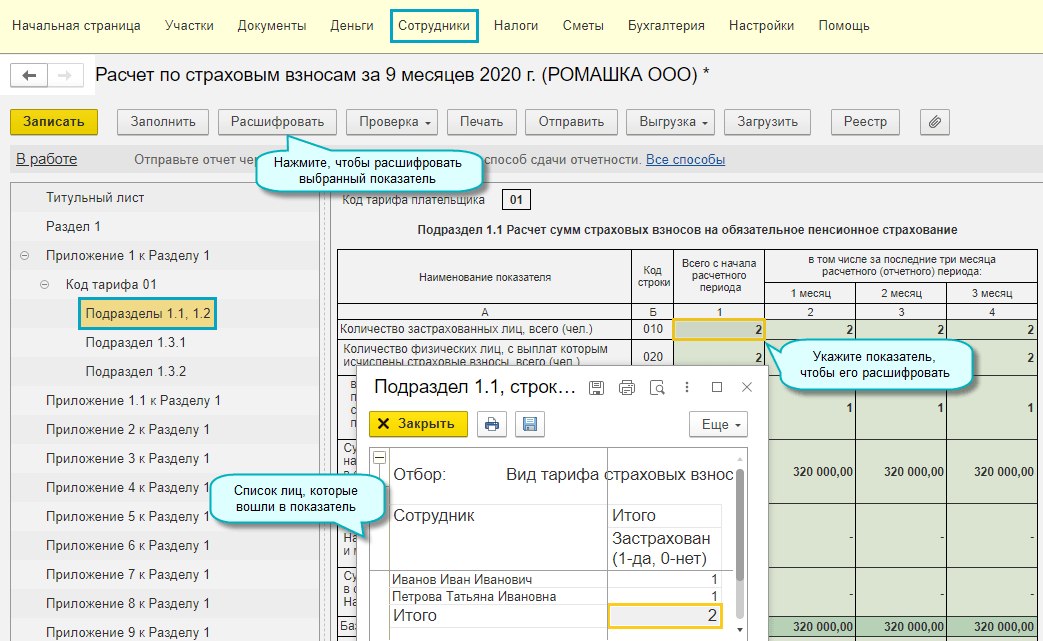Select Раздел 1 in the section tree
The width and height of the screenshot is (1043, 641).
[73, 227]
